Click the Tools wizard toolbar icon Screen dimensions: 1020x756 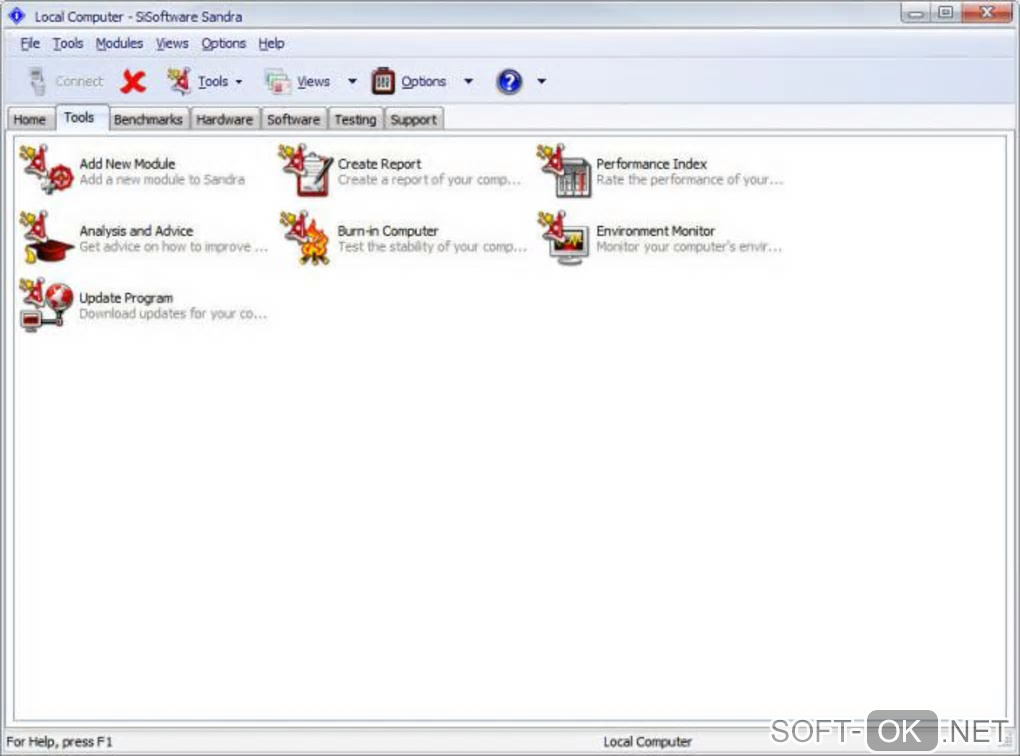click(x=179, y=81)
